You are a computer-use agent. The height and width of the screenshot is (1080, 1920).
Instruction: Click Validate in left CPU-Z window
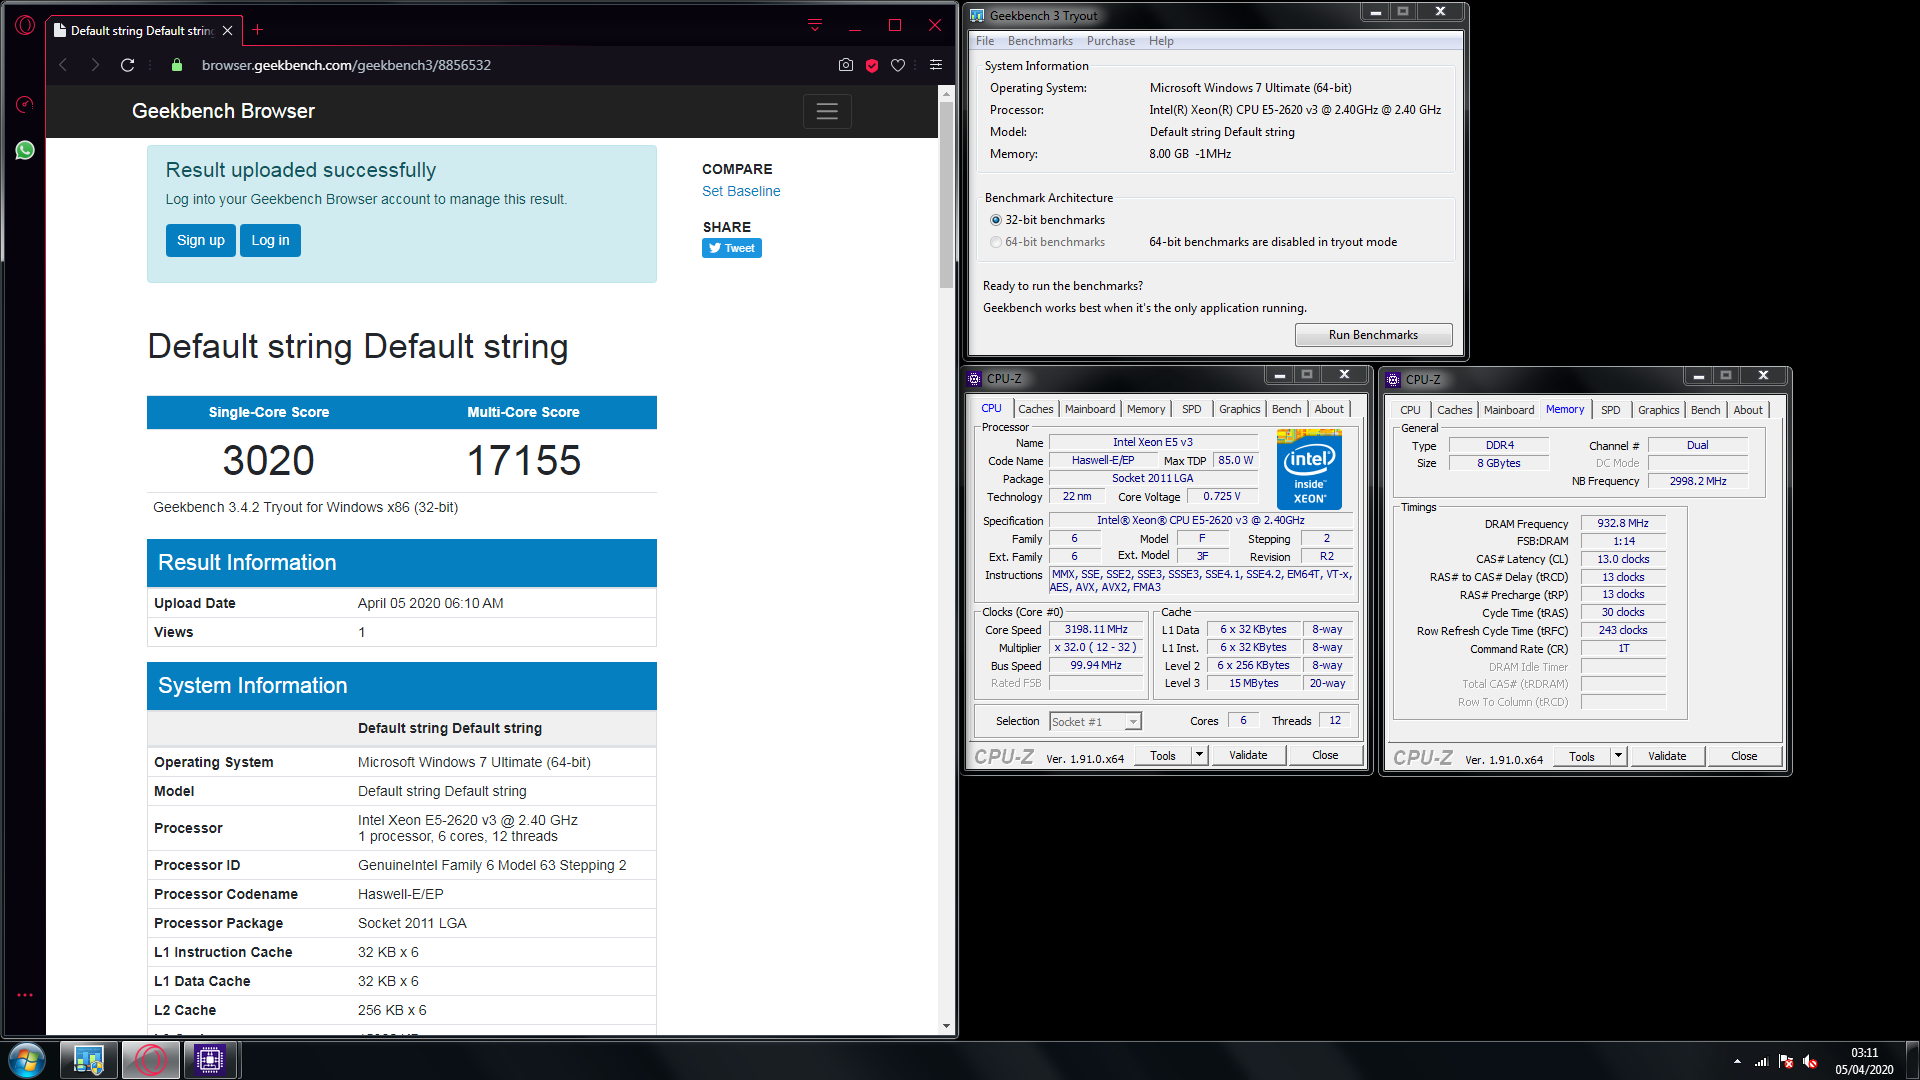(x=1248, y=756)
